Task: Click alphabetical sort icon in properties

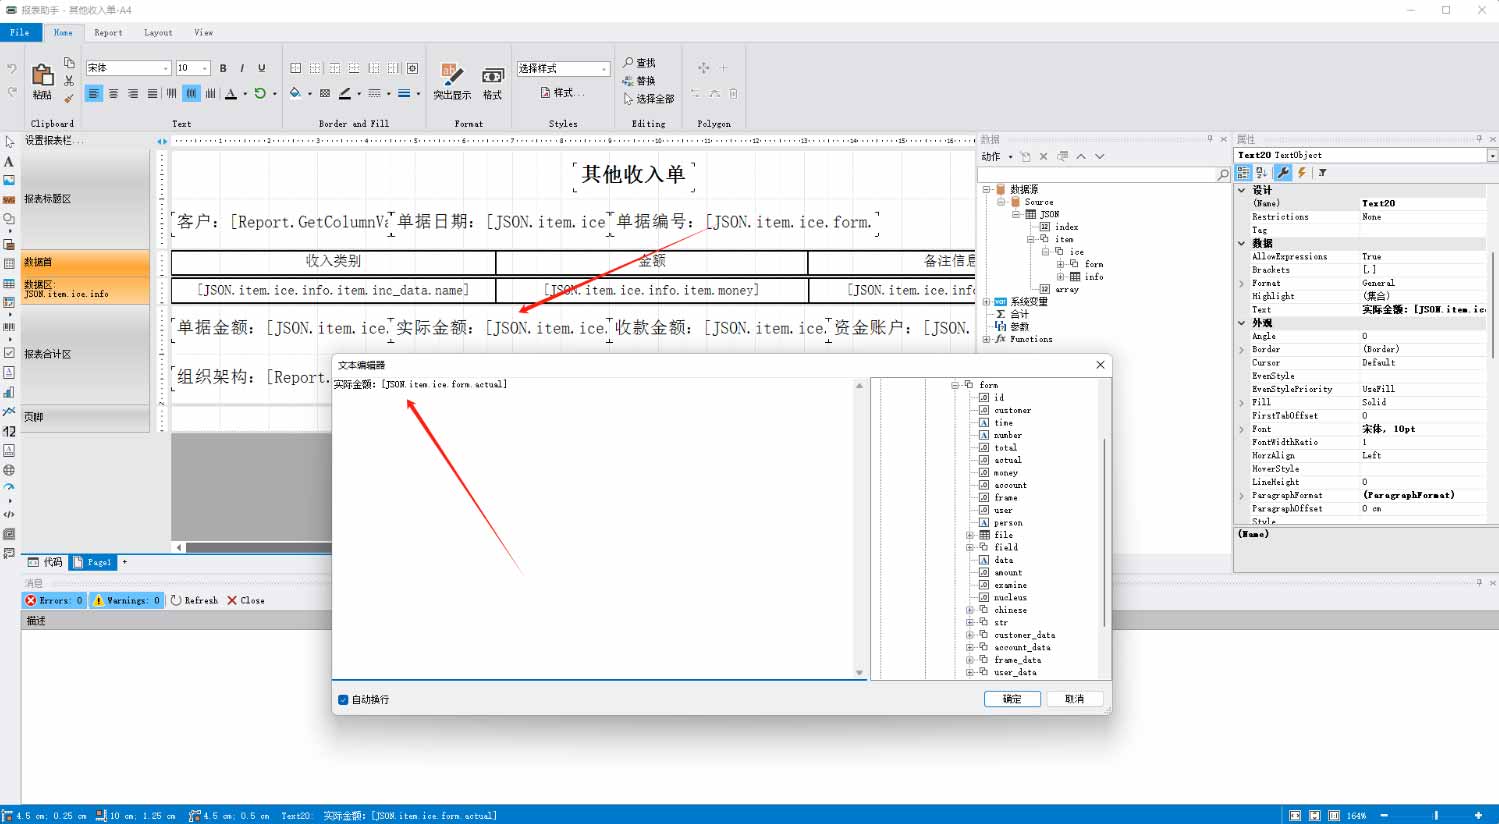Action: (1261, 172)
